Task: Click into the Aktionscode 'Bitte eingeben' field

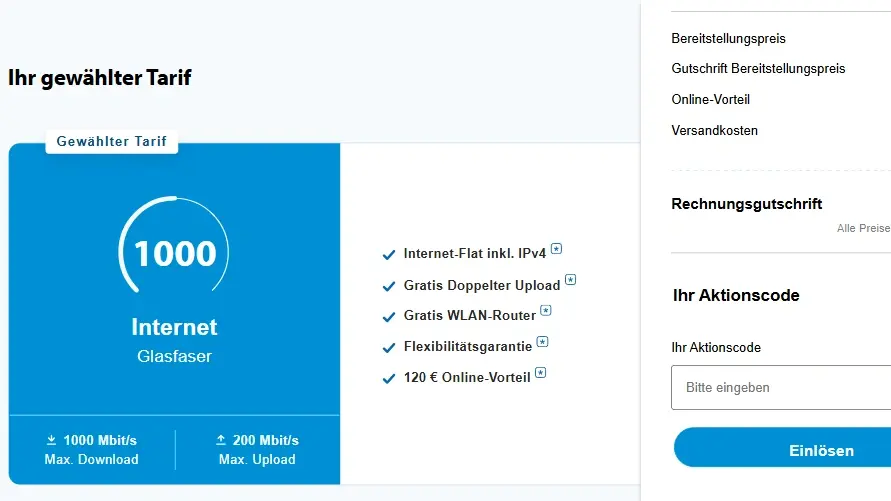Action: point(781,387)
